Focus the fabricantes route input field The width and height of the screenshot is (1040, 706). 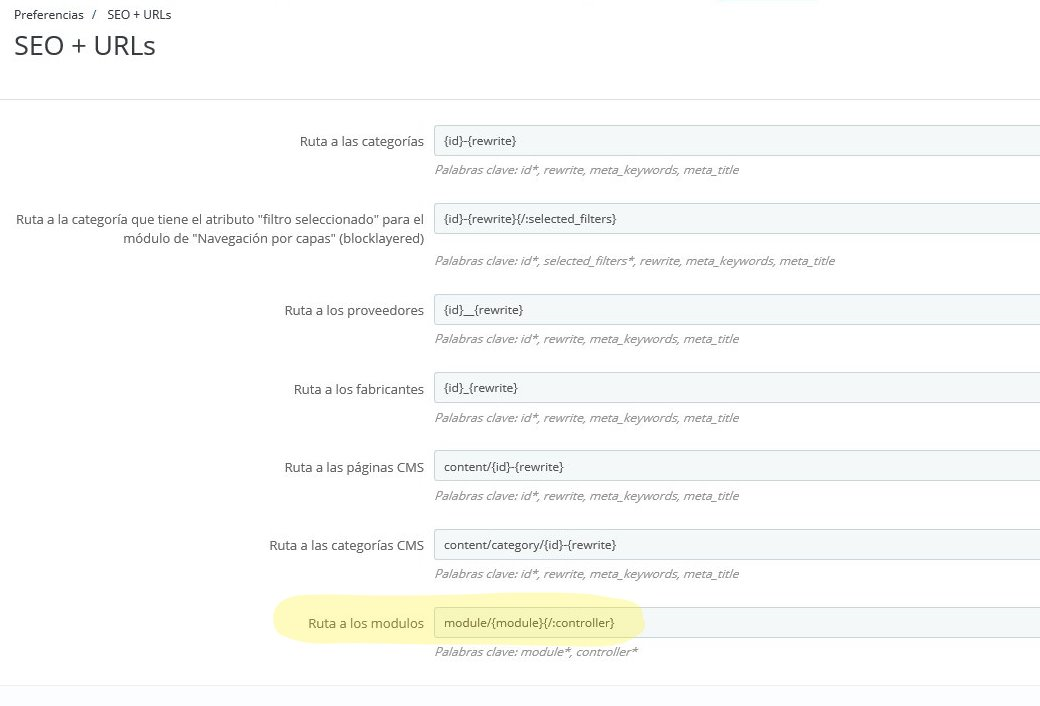(736, 388)
